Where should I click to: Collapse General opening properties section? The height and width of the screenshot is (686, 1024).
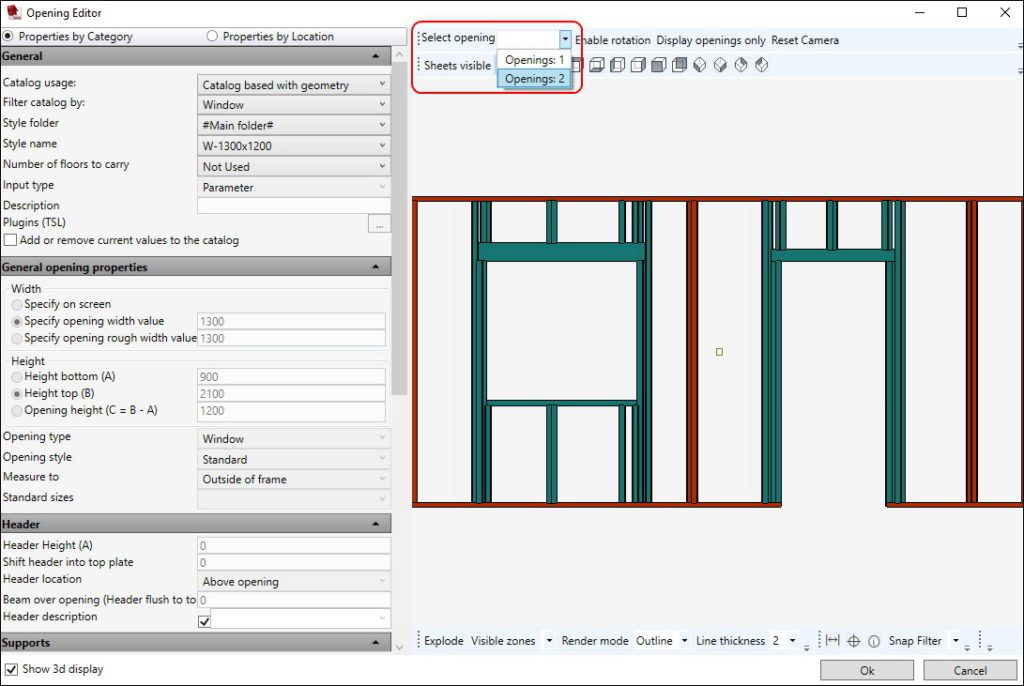(376, 267)
